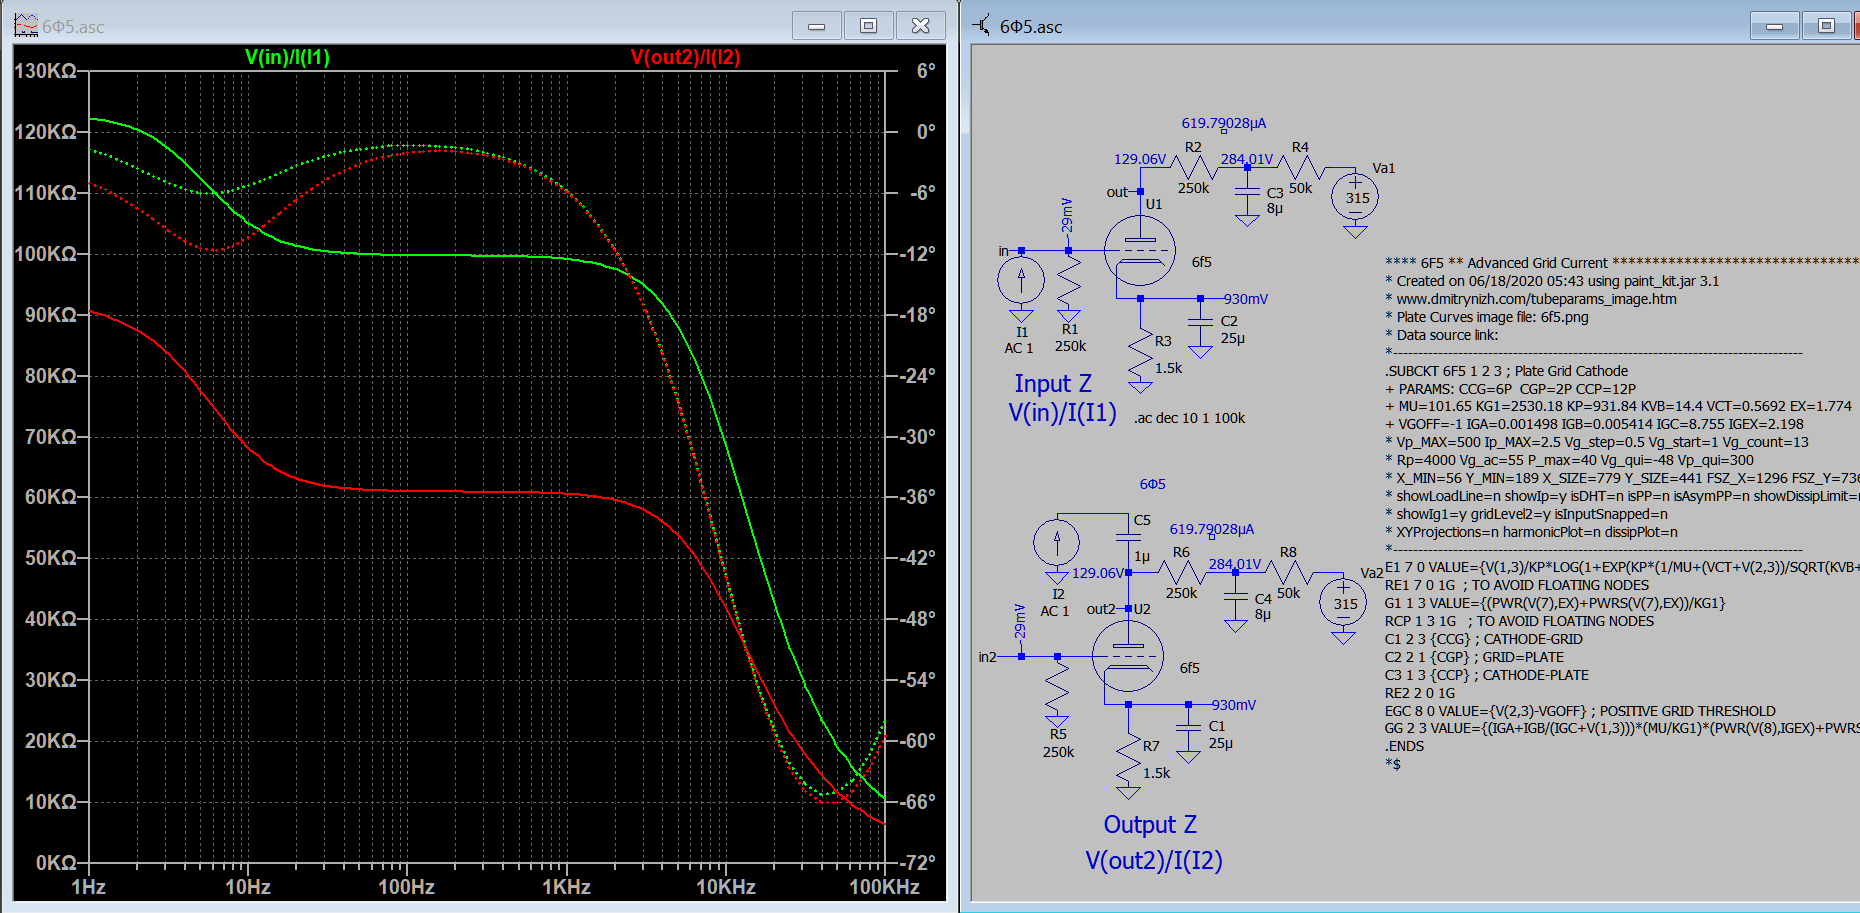The height and width of the screenshot is (913, 1860).
Task: Click the 930mV label near C2
Action: [x=1245, y=299]
